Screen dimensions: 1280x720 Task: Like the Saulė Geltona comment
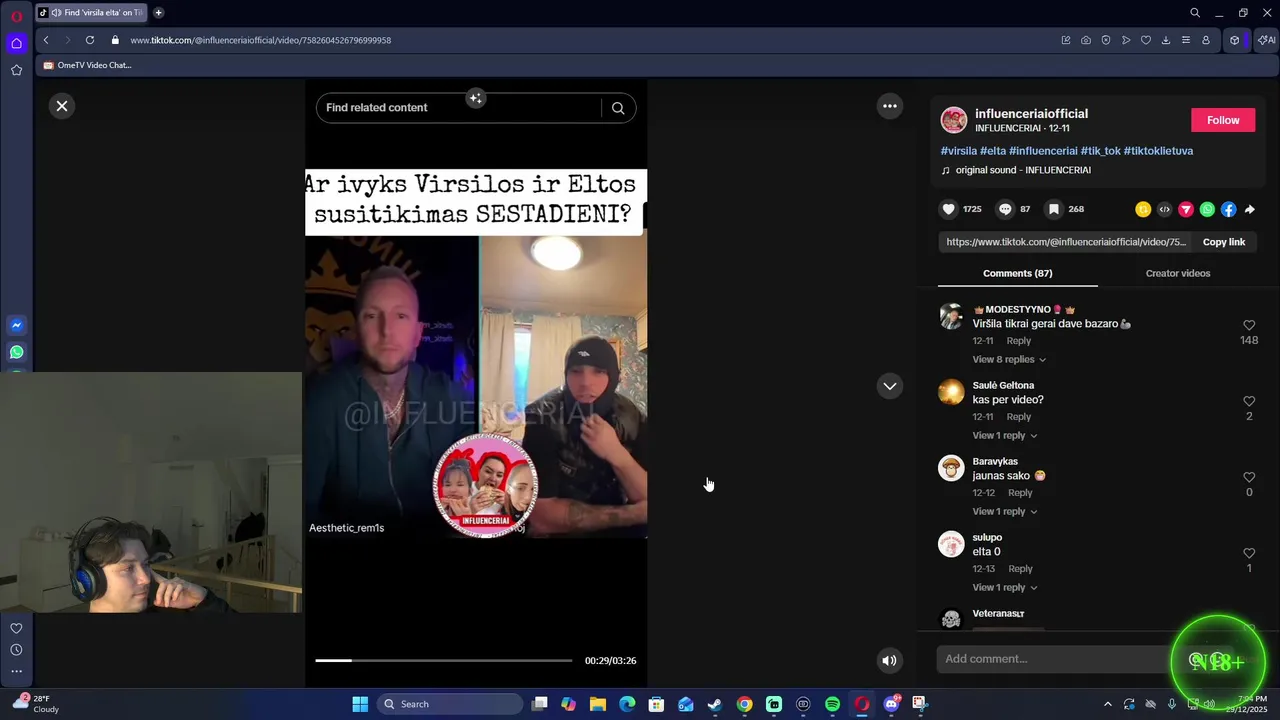coord(1249,401)
